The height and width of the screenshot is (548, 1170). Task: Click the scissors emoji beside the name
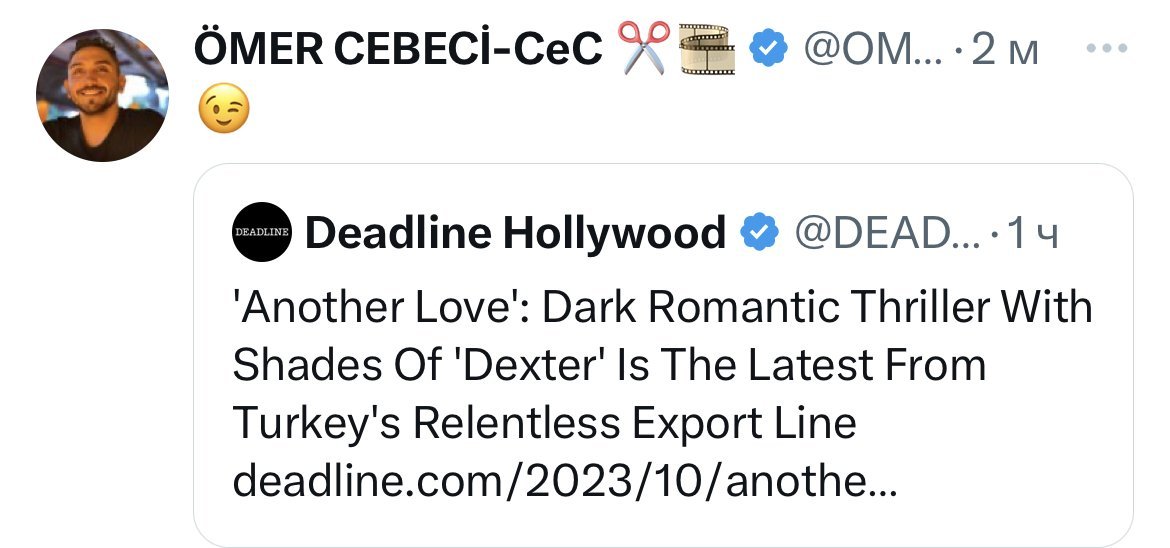click(645, 50)
